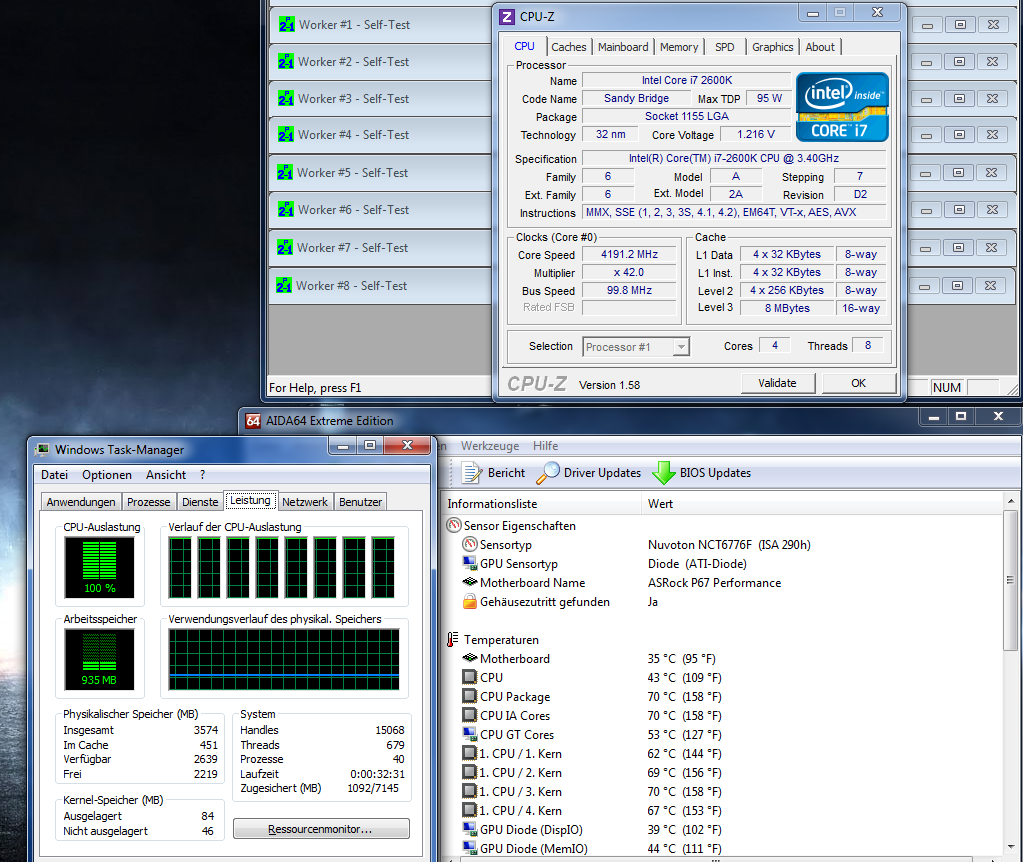Click the AIDA64 list scroll-up arrow

coord(1011,501)
